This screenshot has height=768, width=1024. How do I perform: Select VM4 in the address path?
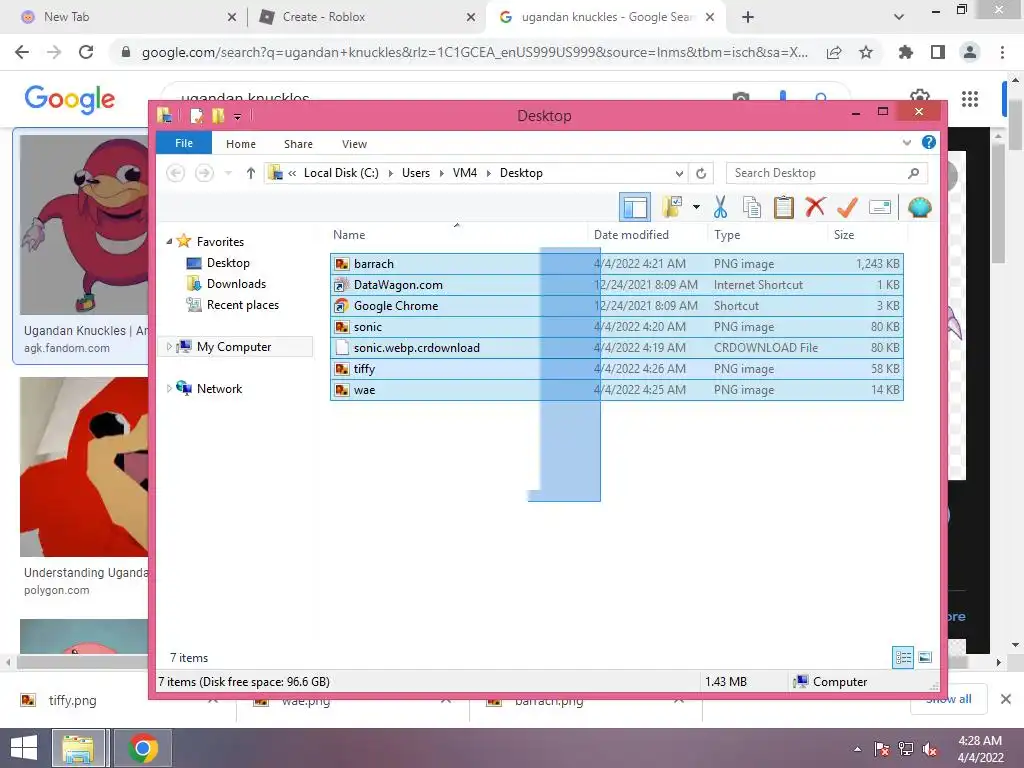[465, 173]
